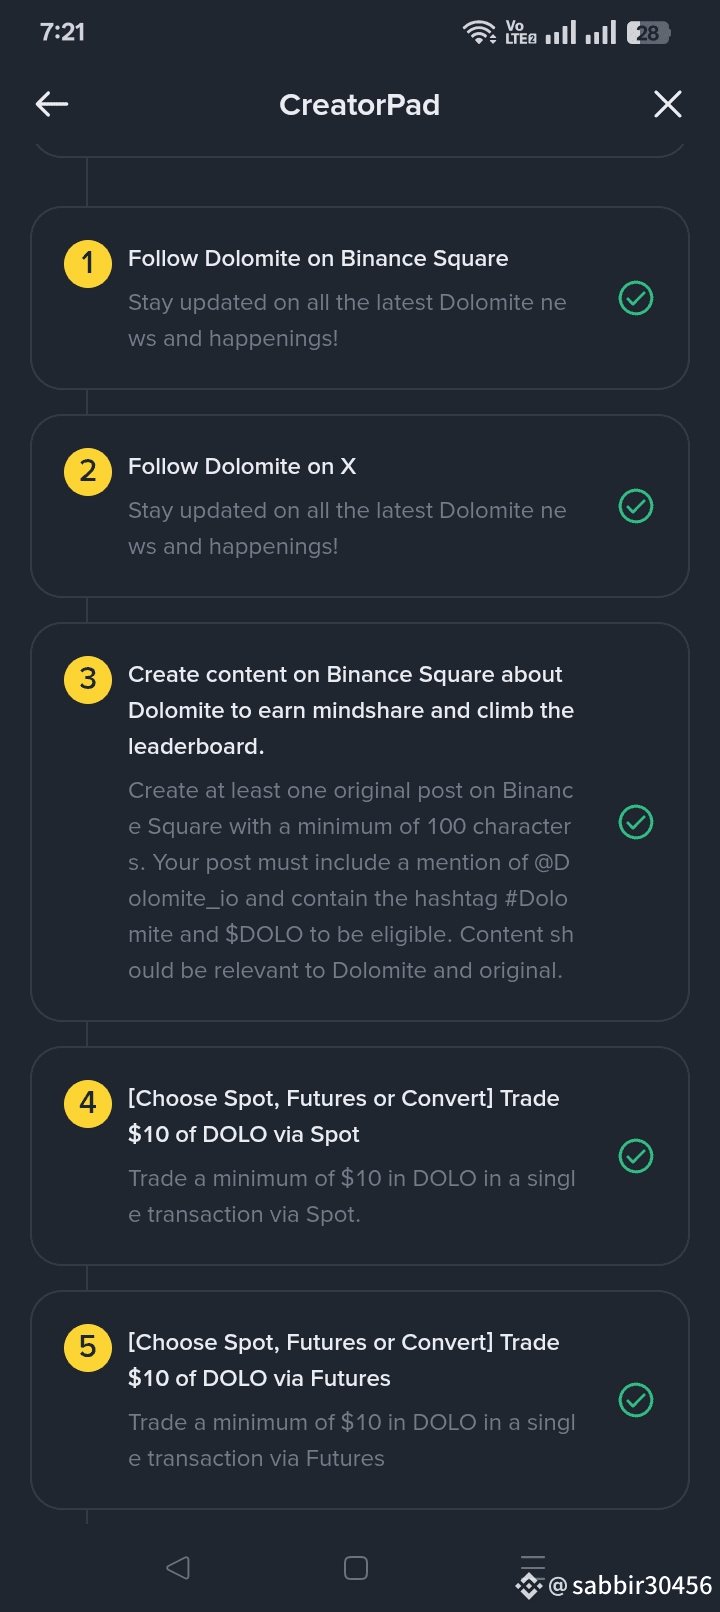
Task: Tap checkmark for DOLO Spot trade task
Action: 636,1156
